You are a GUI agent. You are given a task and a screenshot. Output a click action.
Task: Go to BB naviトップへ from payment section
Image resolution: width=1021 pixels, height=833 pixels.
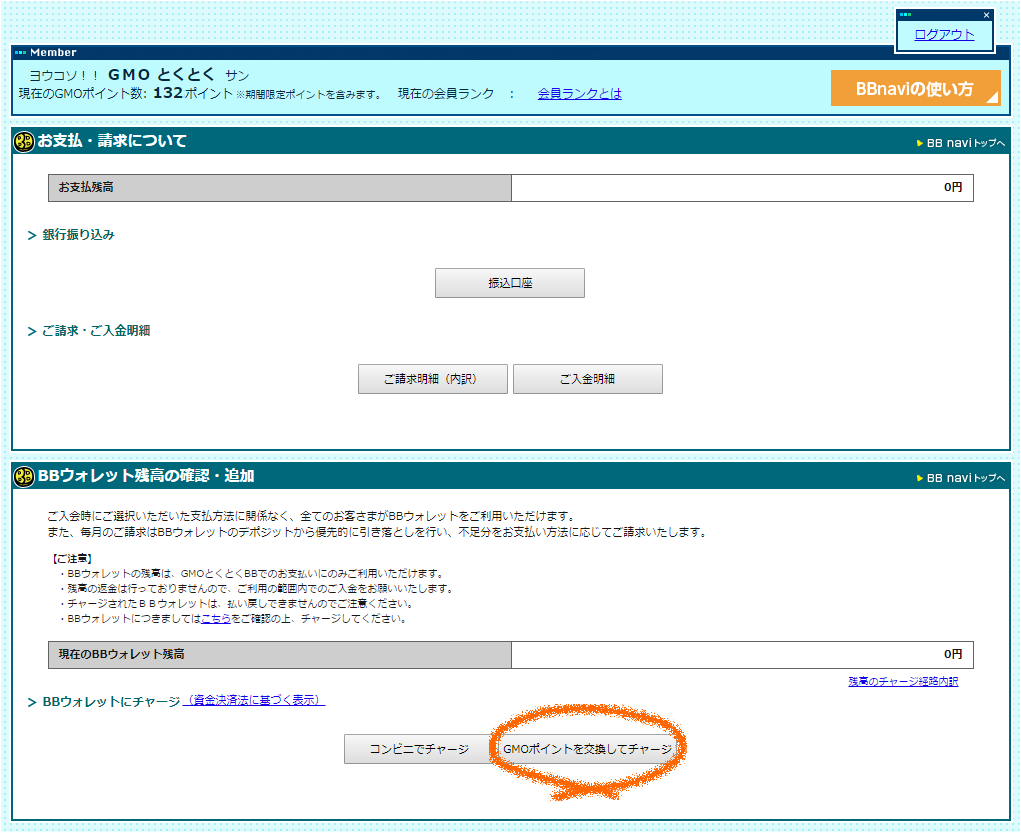(965, 143)
